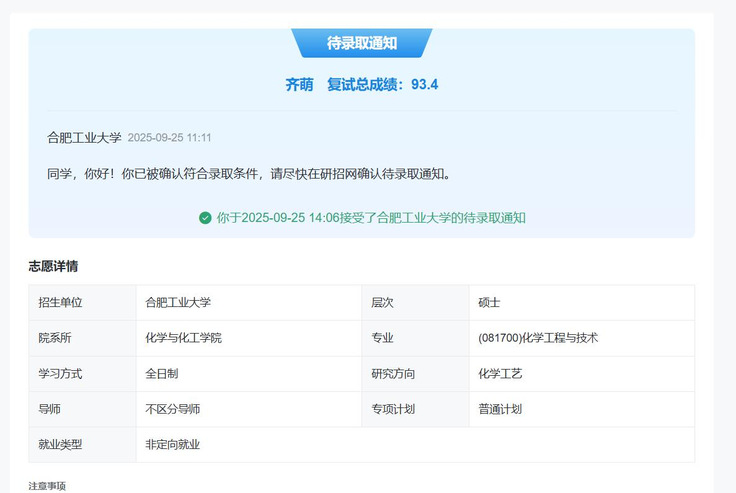Click the green checkmark acceptance icon
Screen dimensions: 736x493
(x=205, y=218)
